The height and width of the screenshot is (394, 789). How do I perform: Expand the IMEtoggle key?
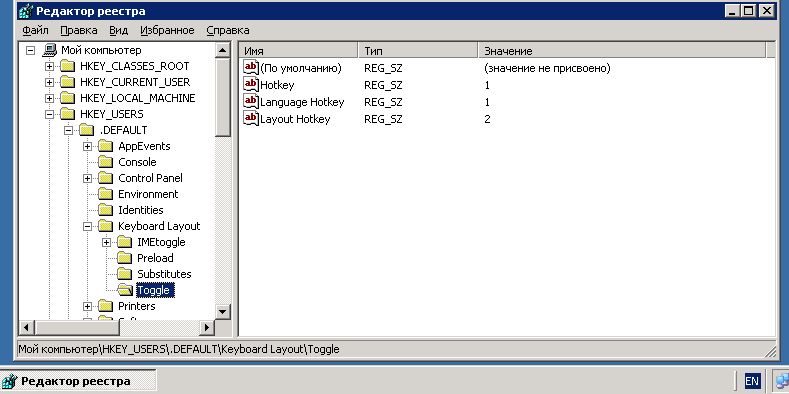click(107, 243)
